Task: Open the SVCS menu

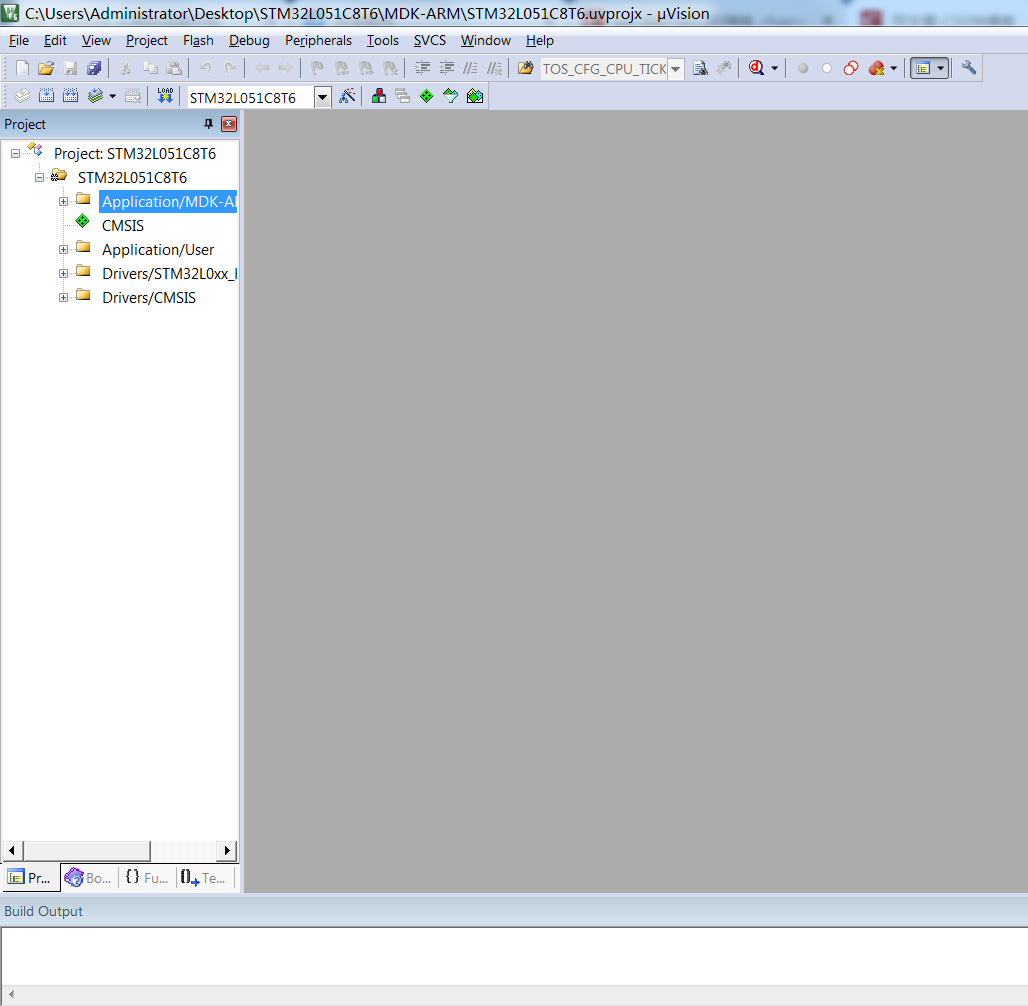Action: pos(429,41)
